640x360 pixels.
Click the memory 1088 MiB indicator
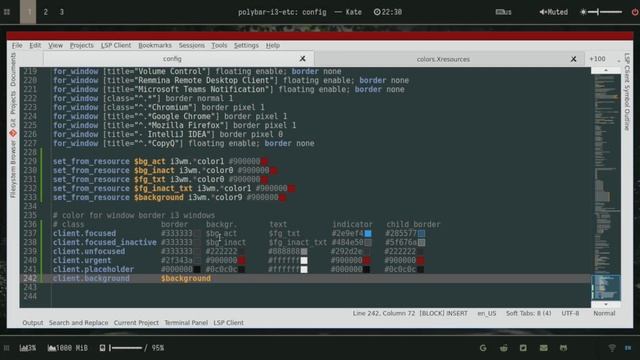click(67, 348)
